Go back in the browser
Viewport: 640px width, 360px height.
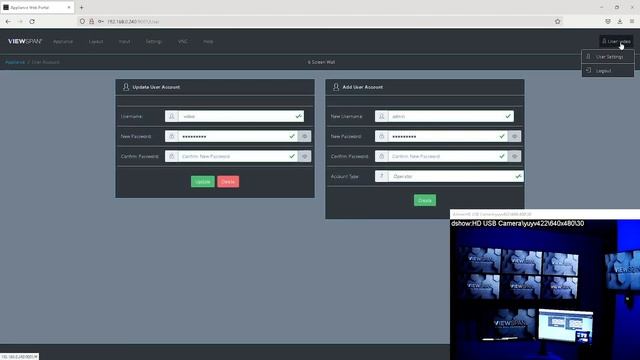[x=8, y=21]
